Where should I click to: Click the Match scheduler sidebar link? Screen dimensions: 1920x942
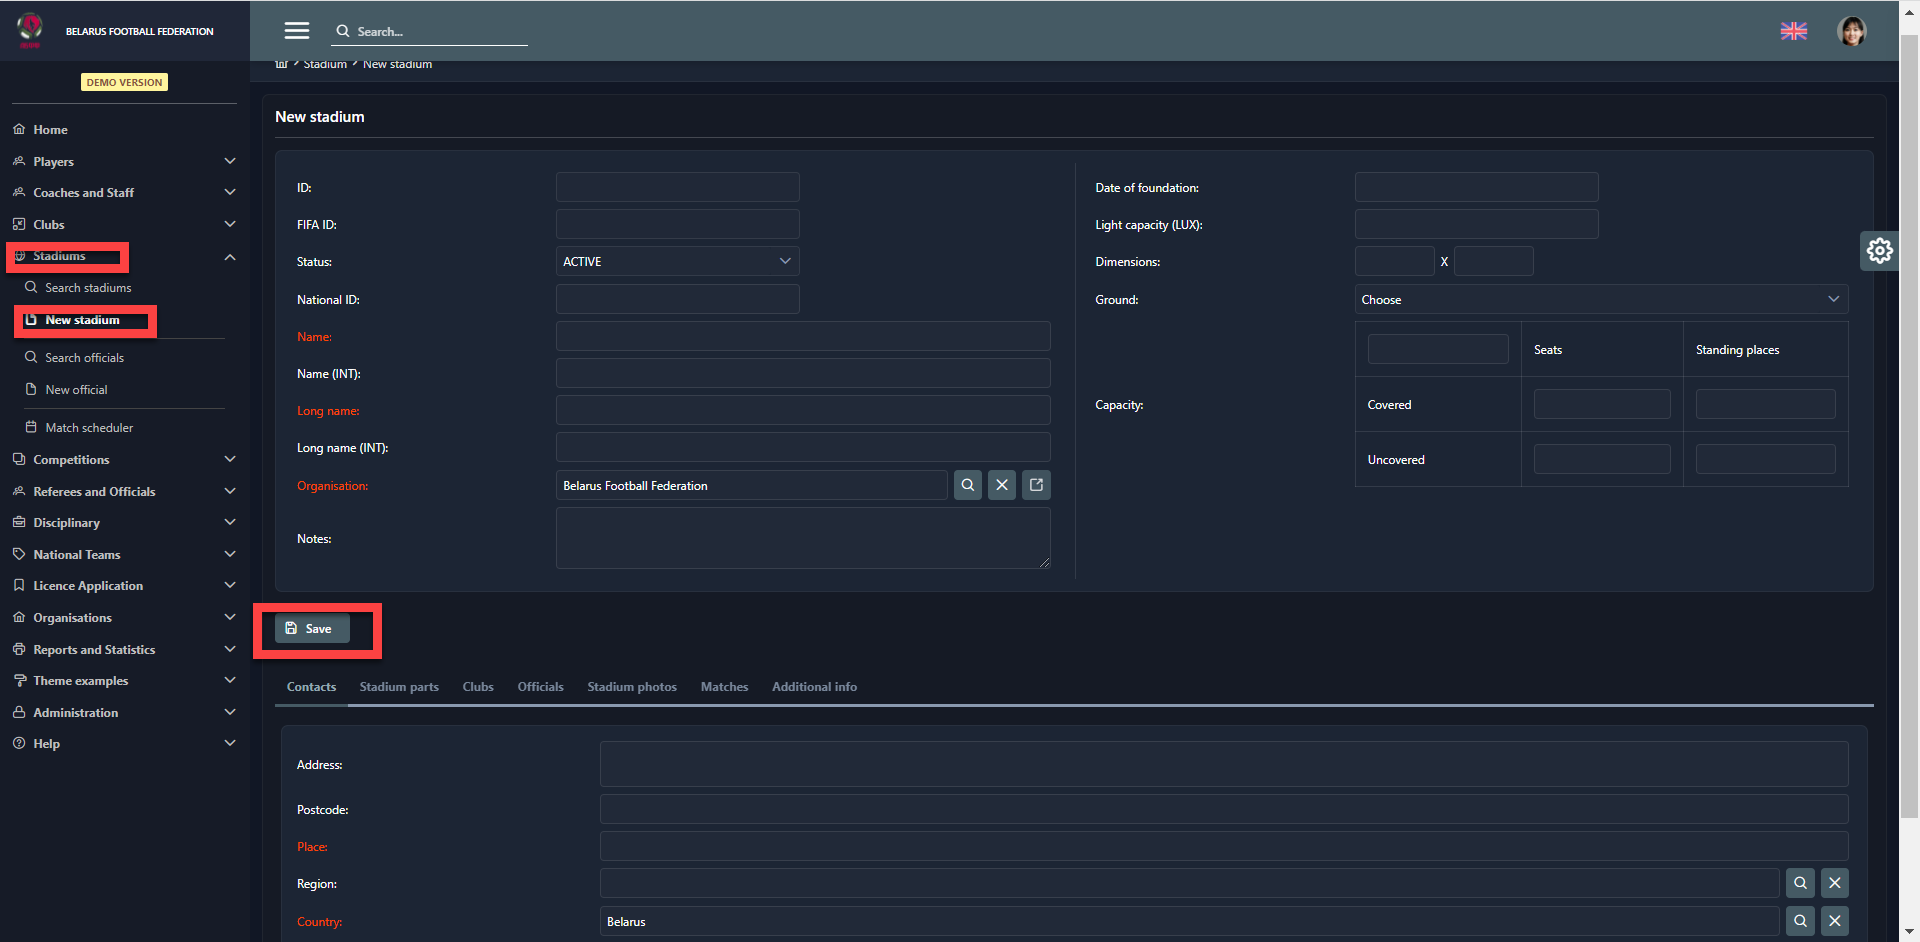pyautogui.click(x=89, y=428)
